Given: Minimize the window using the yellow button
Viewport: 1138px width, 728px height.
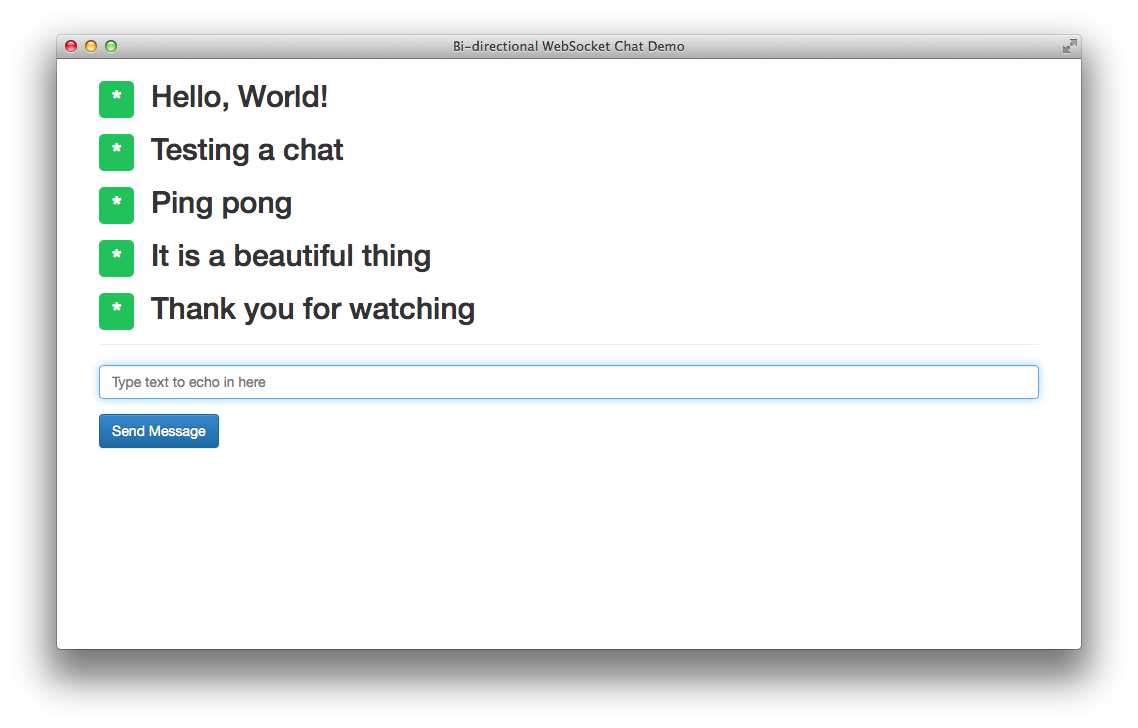Looking at the screenshot, I should (x=91, y=46).
